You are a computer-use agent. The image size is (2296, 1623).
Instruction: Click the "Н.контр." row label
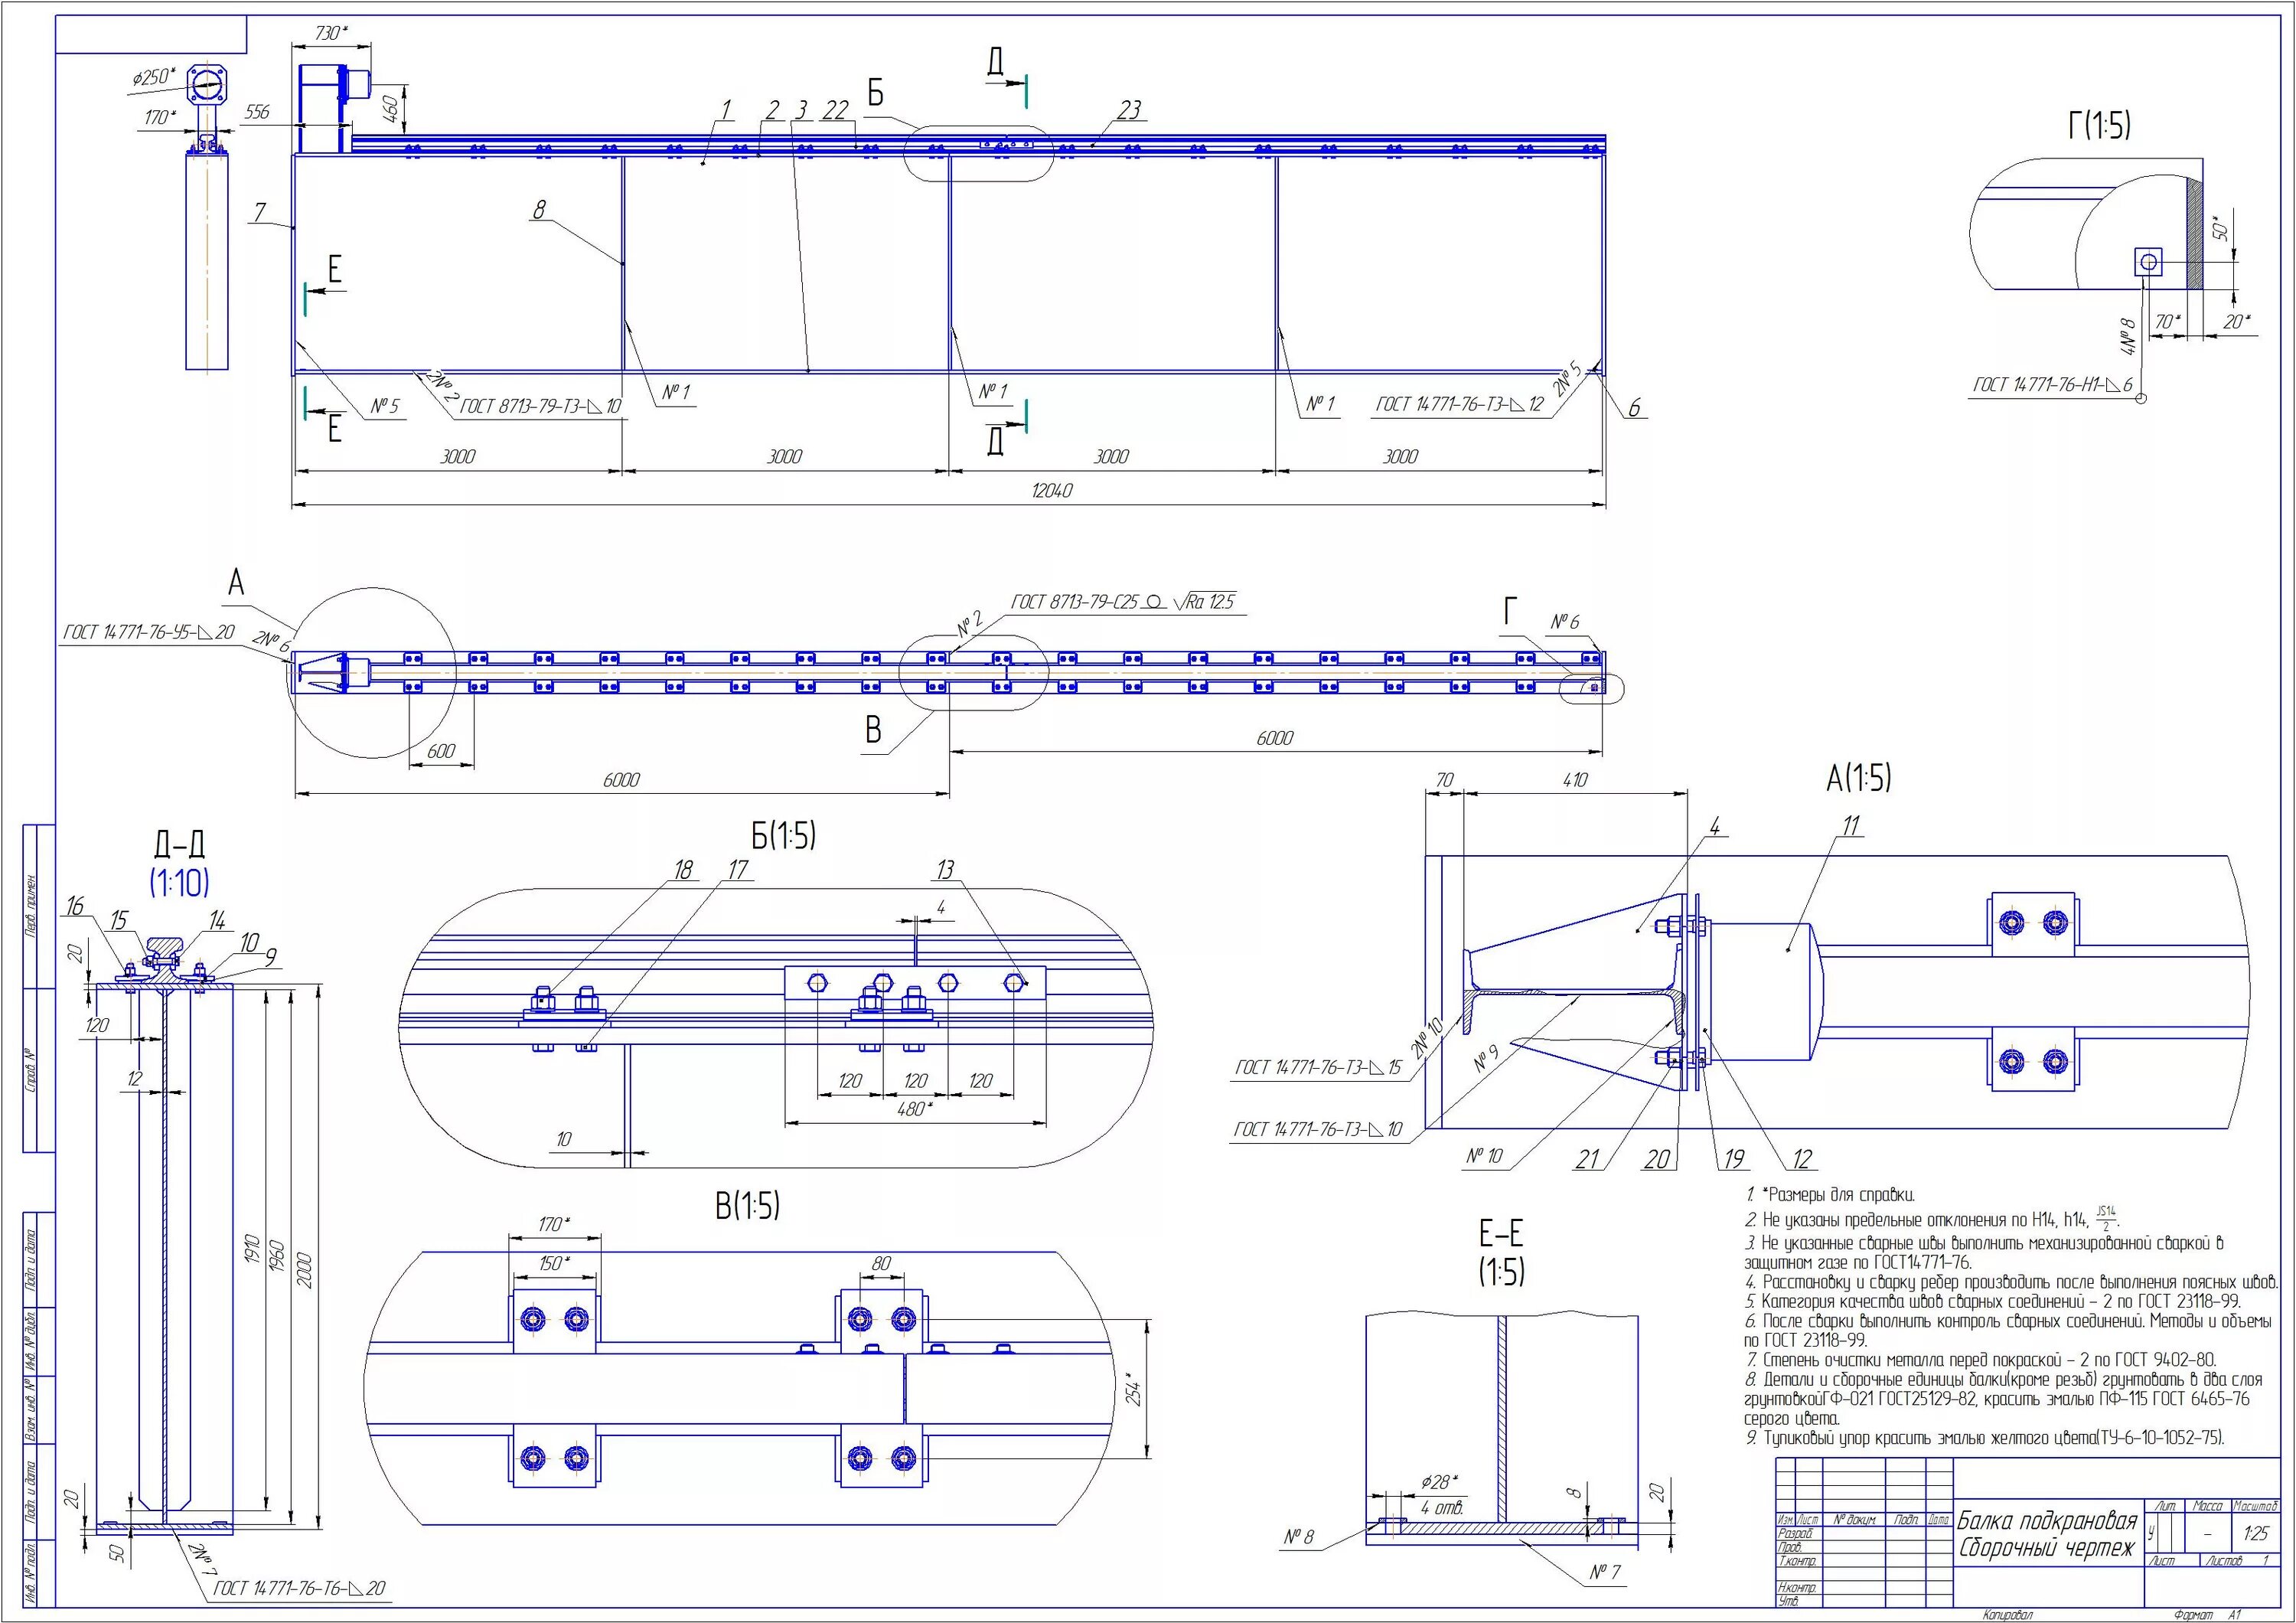click(x=1797, y=1588)
